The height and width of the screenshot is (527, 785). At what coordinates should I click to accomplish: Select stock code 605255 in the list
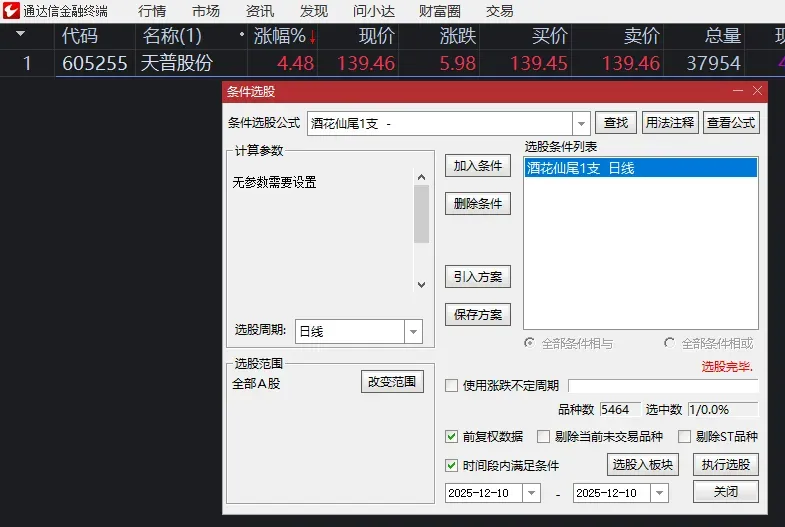tap(95, 63)
